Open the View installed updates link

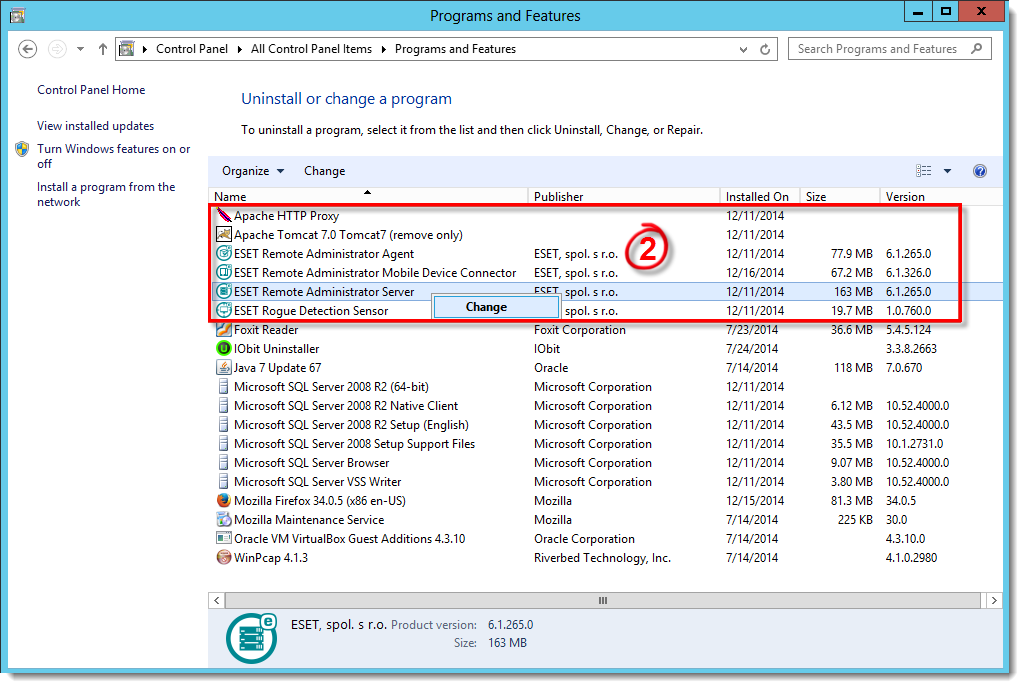tap(95, 125)
